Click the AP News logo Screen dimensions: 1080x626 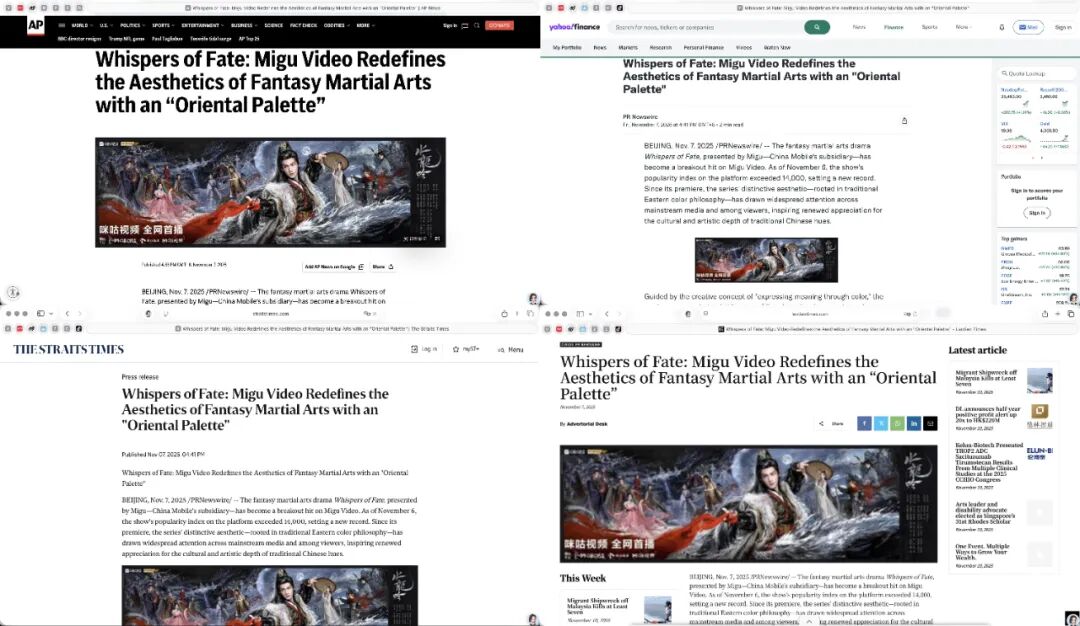(35, 25)
